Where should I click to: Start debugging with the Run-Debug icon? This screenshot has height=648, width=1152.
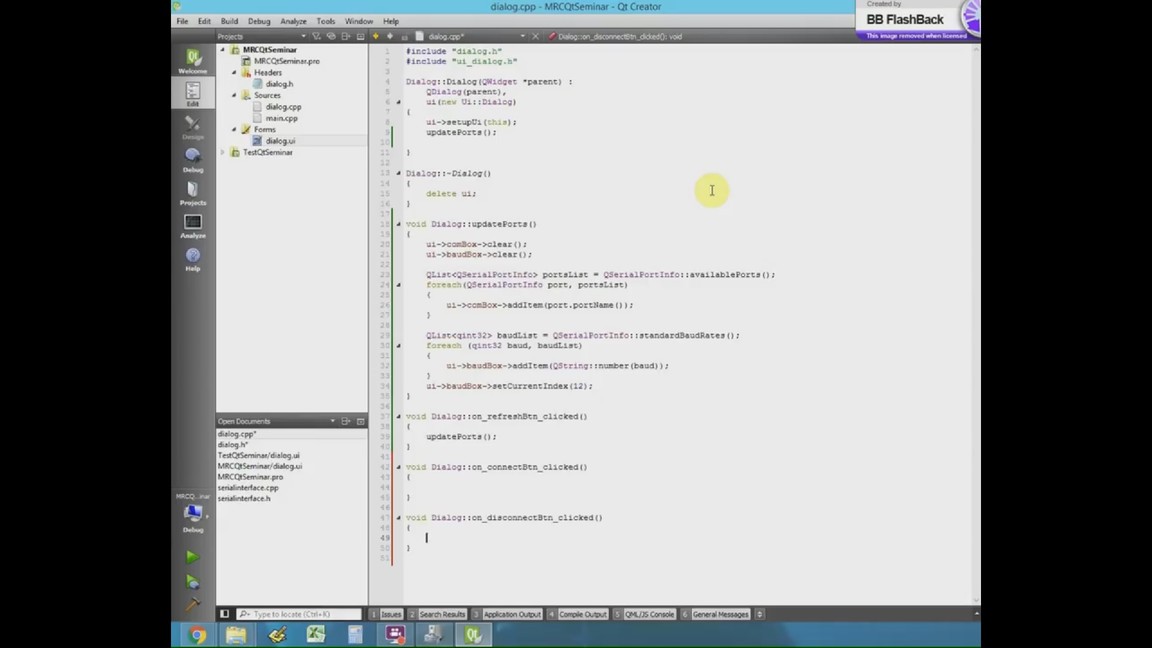coord(192,581)
